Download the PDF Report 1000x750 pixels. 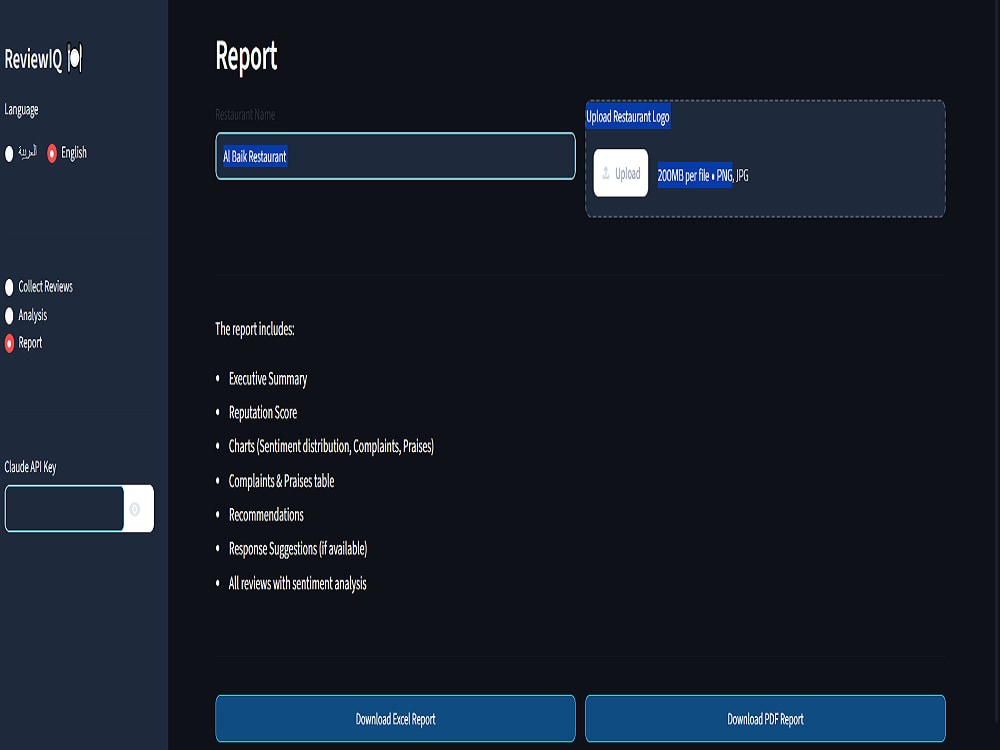click(x=765, y=719)
